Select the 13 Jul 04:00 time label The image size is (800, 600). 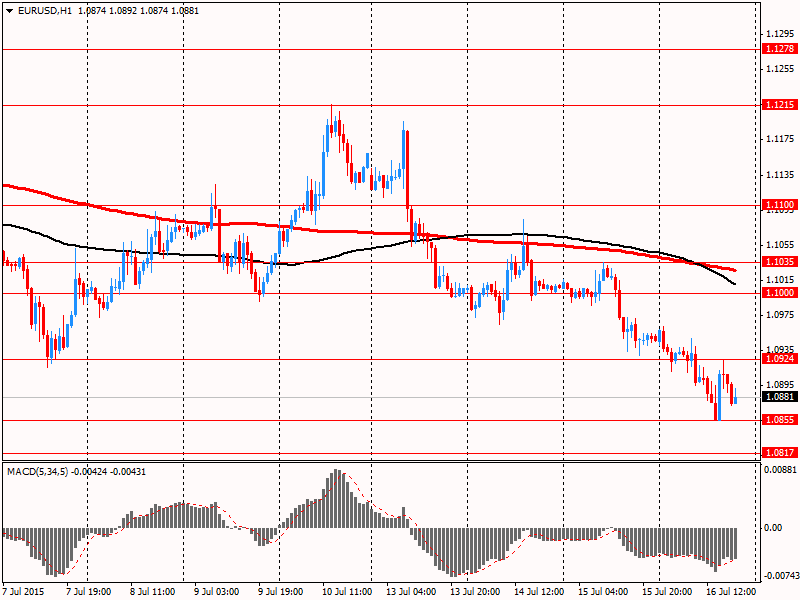click(411, 592)
